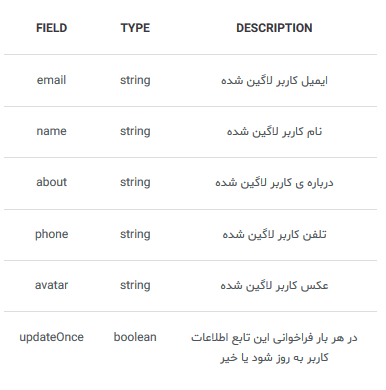Viewport: 386px width, 390px height.
Task: Click string type in email row
Action: click(135, 80)
